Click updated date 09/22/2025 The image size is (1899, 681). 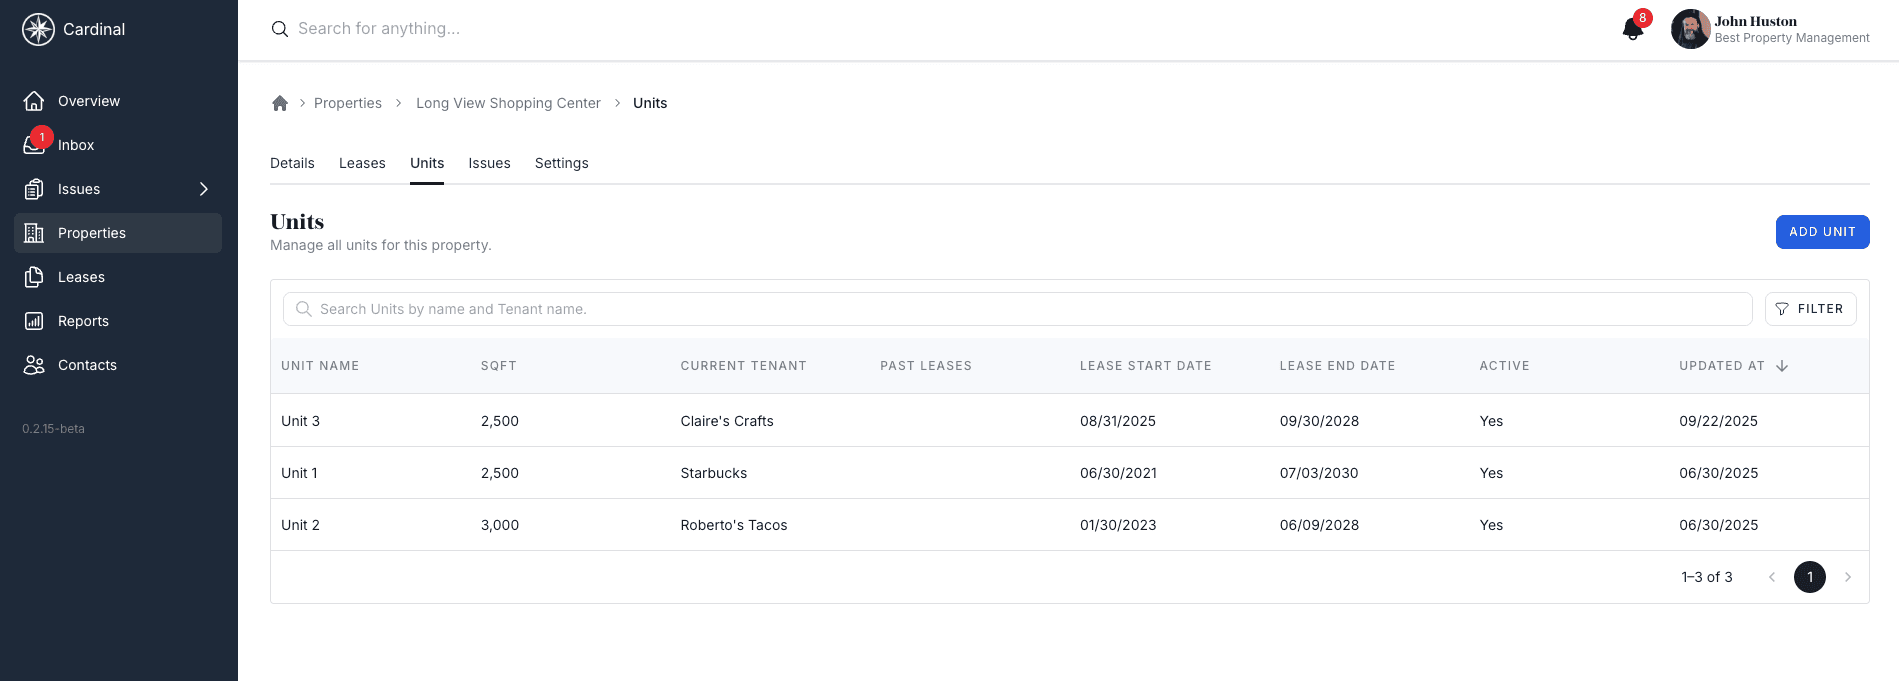tap(1718, 421)
